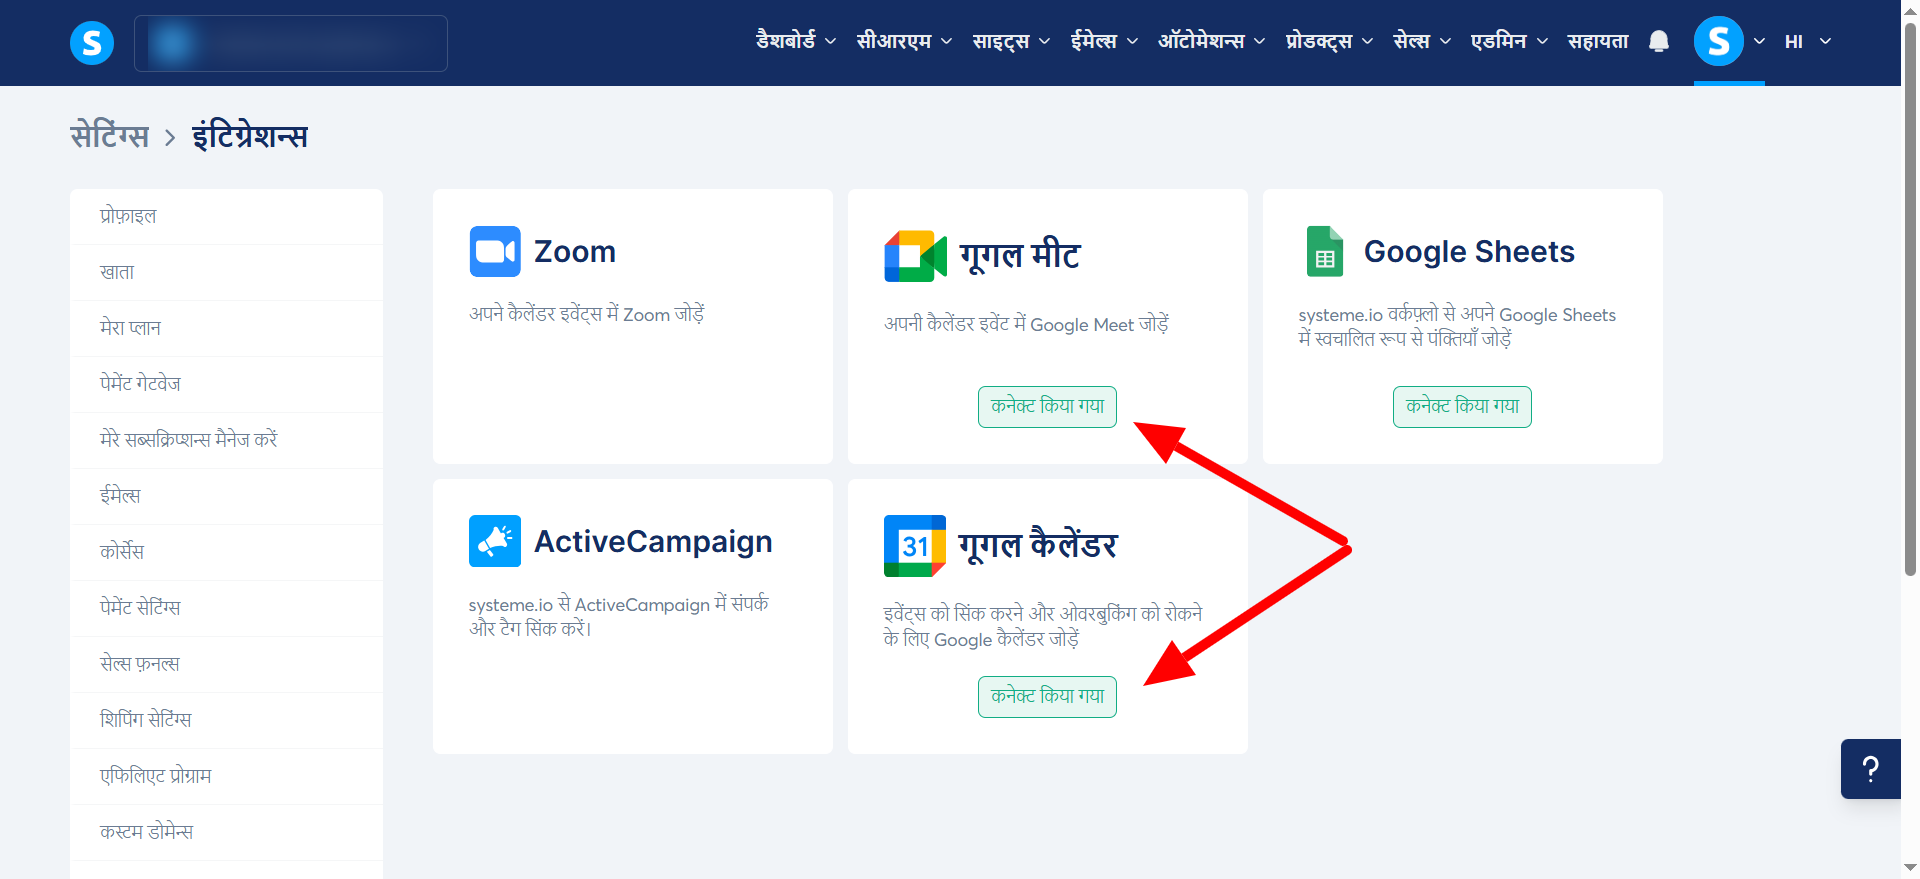This screenshot has width=1920, height=879.
Task: Expand the डैशबोर्ड menu
Action: (796, 41)
